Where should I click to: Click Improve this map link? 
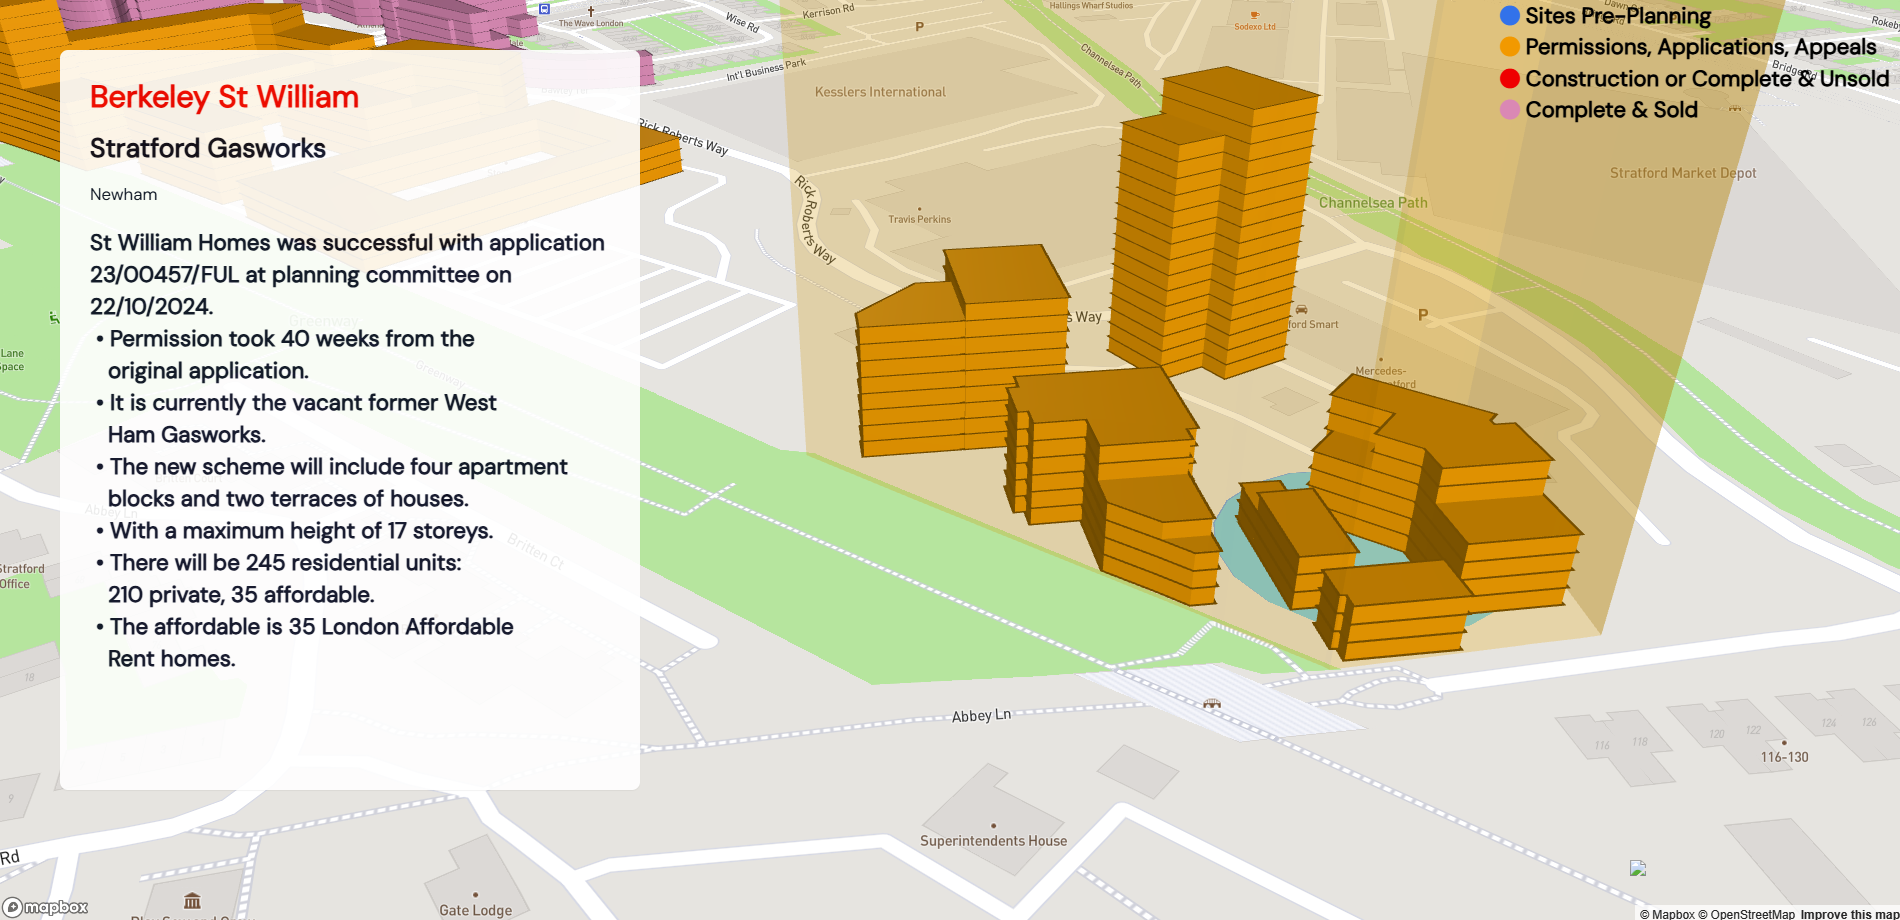(1850, 914)
